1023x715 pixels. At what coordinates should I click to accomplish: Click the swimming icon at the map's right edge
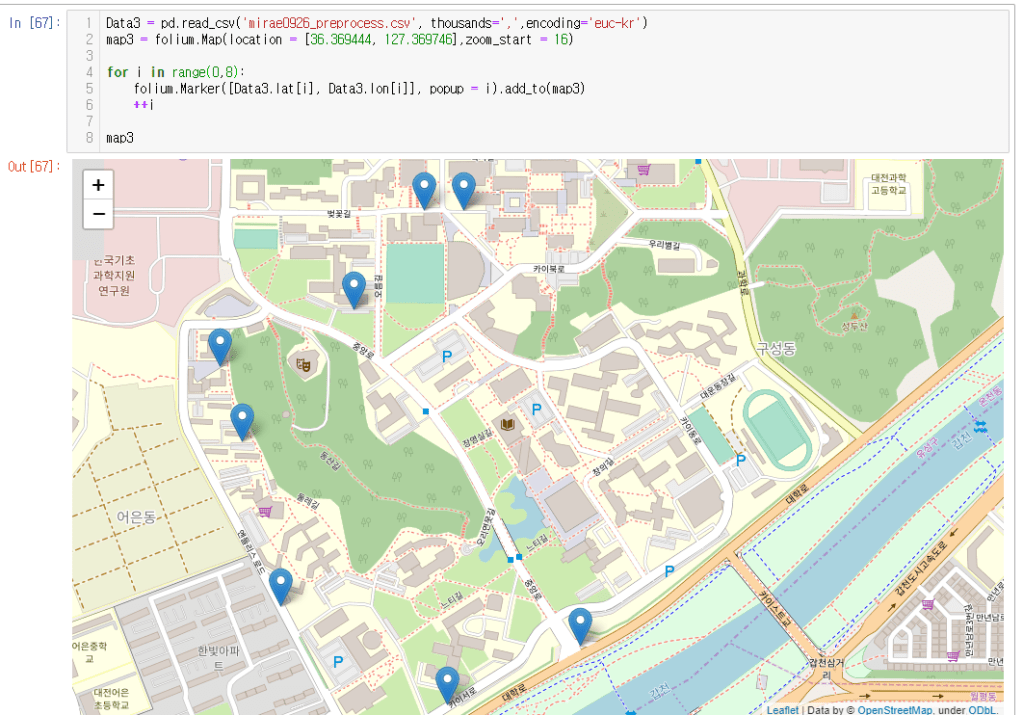point(980,427)
